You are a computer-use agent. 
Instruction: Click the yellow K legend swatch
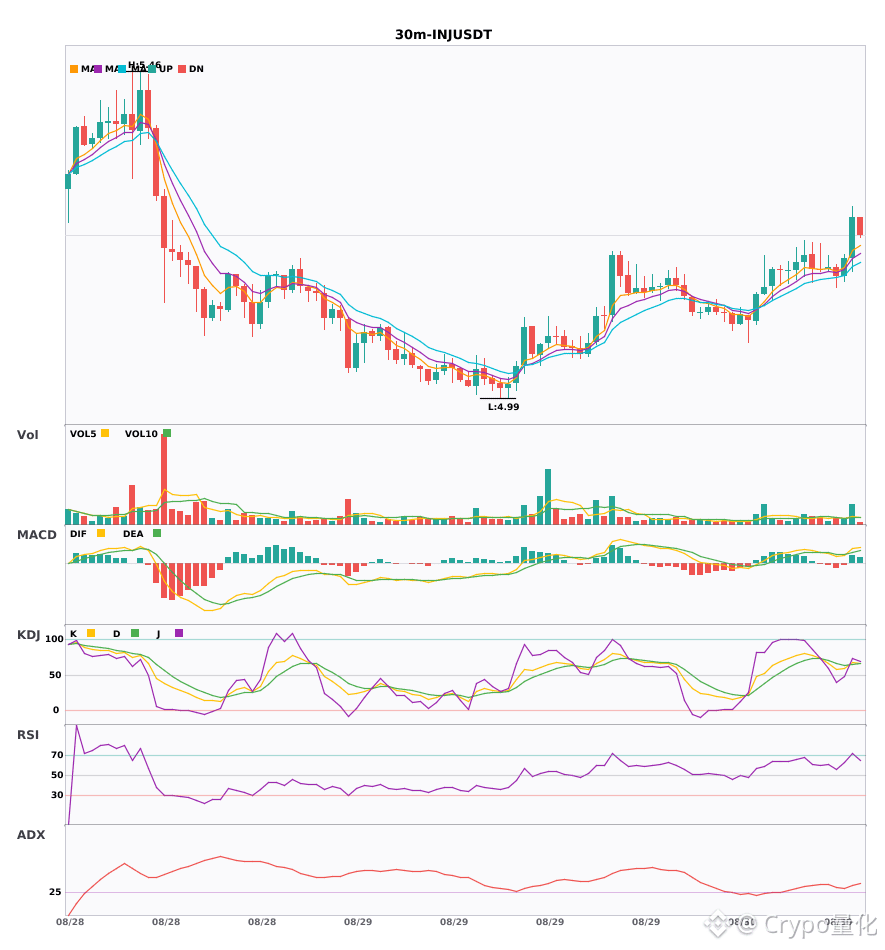[x=91, y=633]
